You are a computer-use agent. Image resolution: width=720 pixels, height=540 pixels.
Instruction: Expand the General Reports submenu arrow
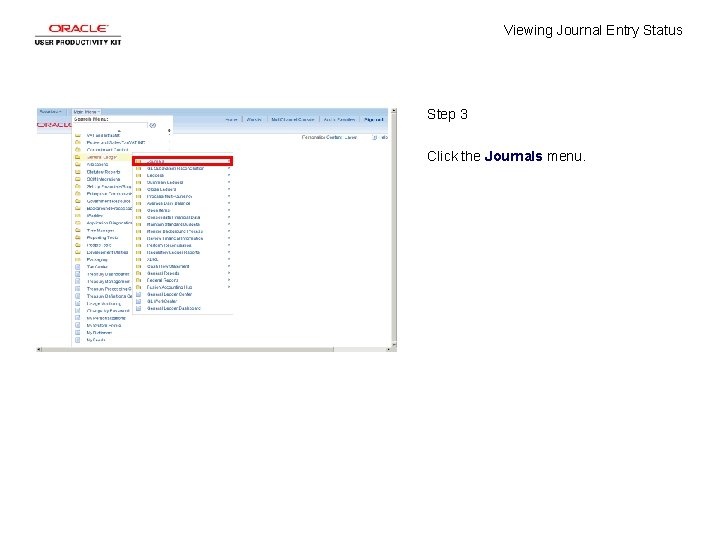(228, 273)
